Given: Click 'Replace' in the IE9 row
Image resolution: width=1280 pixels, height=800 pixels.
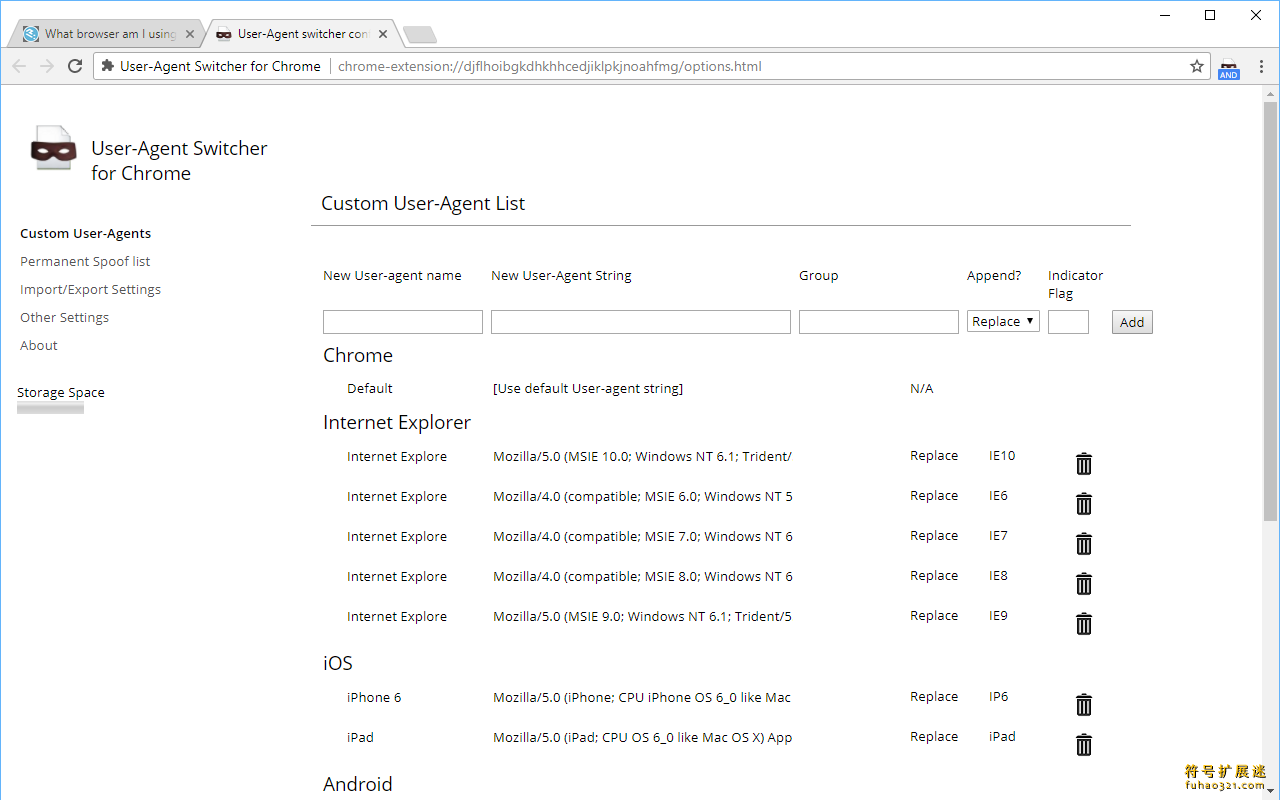Looking at the screenshot, I should 934,615.
